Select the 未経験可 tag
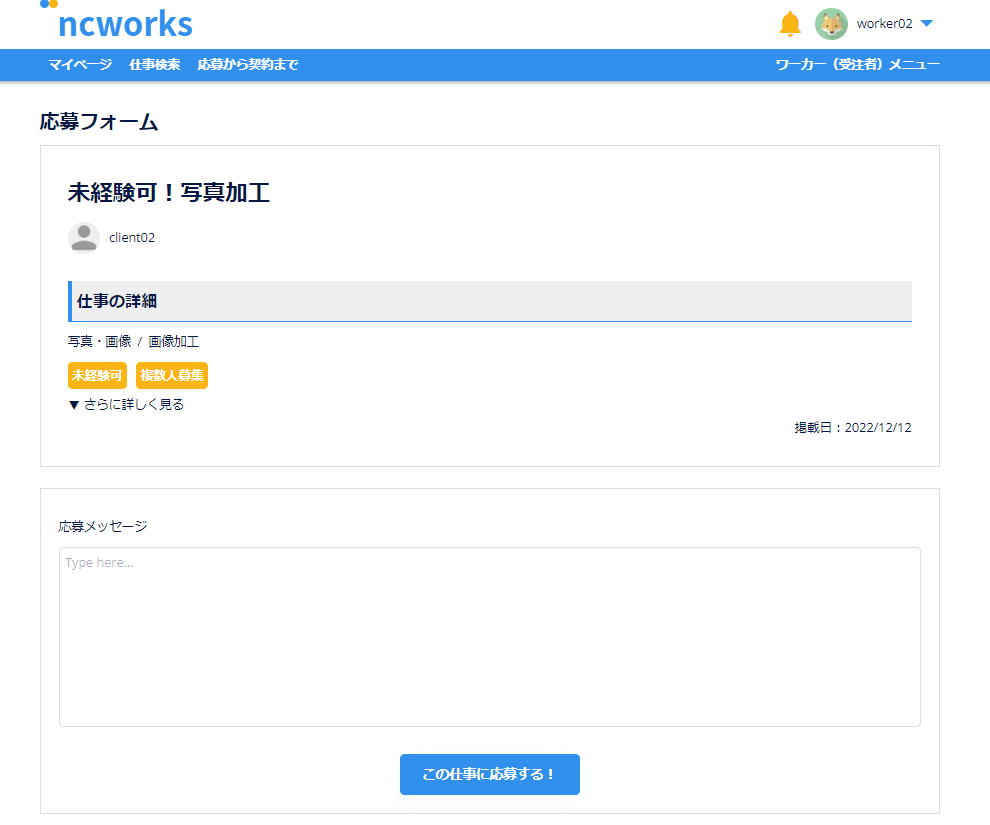Screen dimensions: 990x825 pyautogui.click(x=97, y=376)
